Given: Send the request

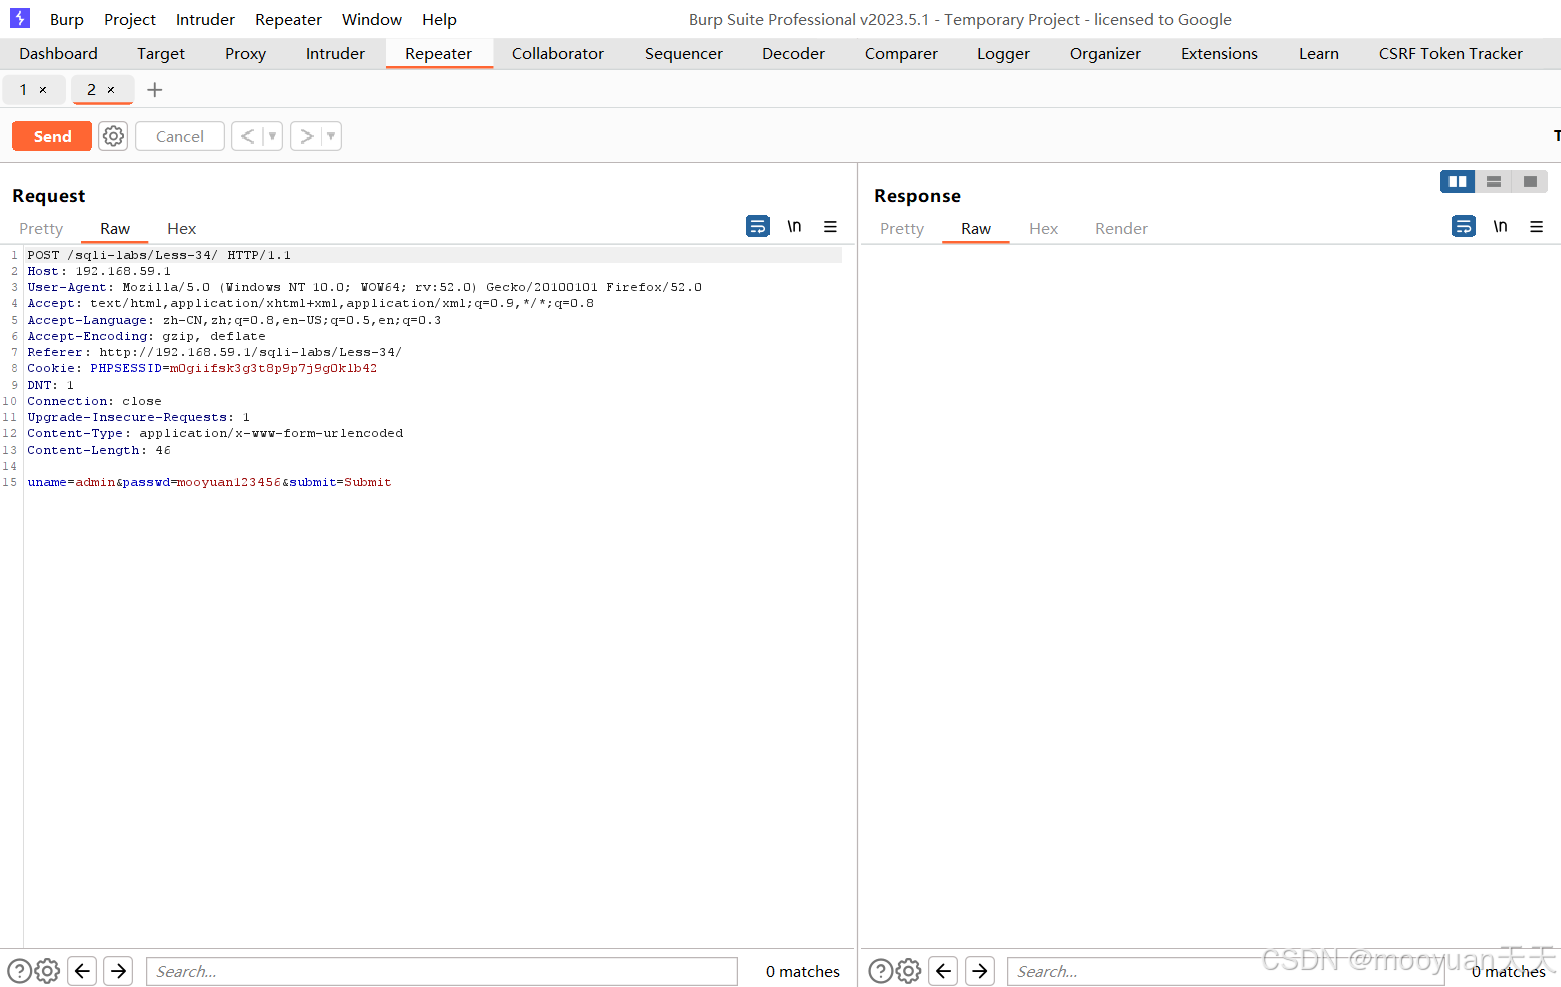Looking at the screenshot, I should tap(52, 136).
